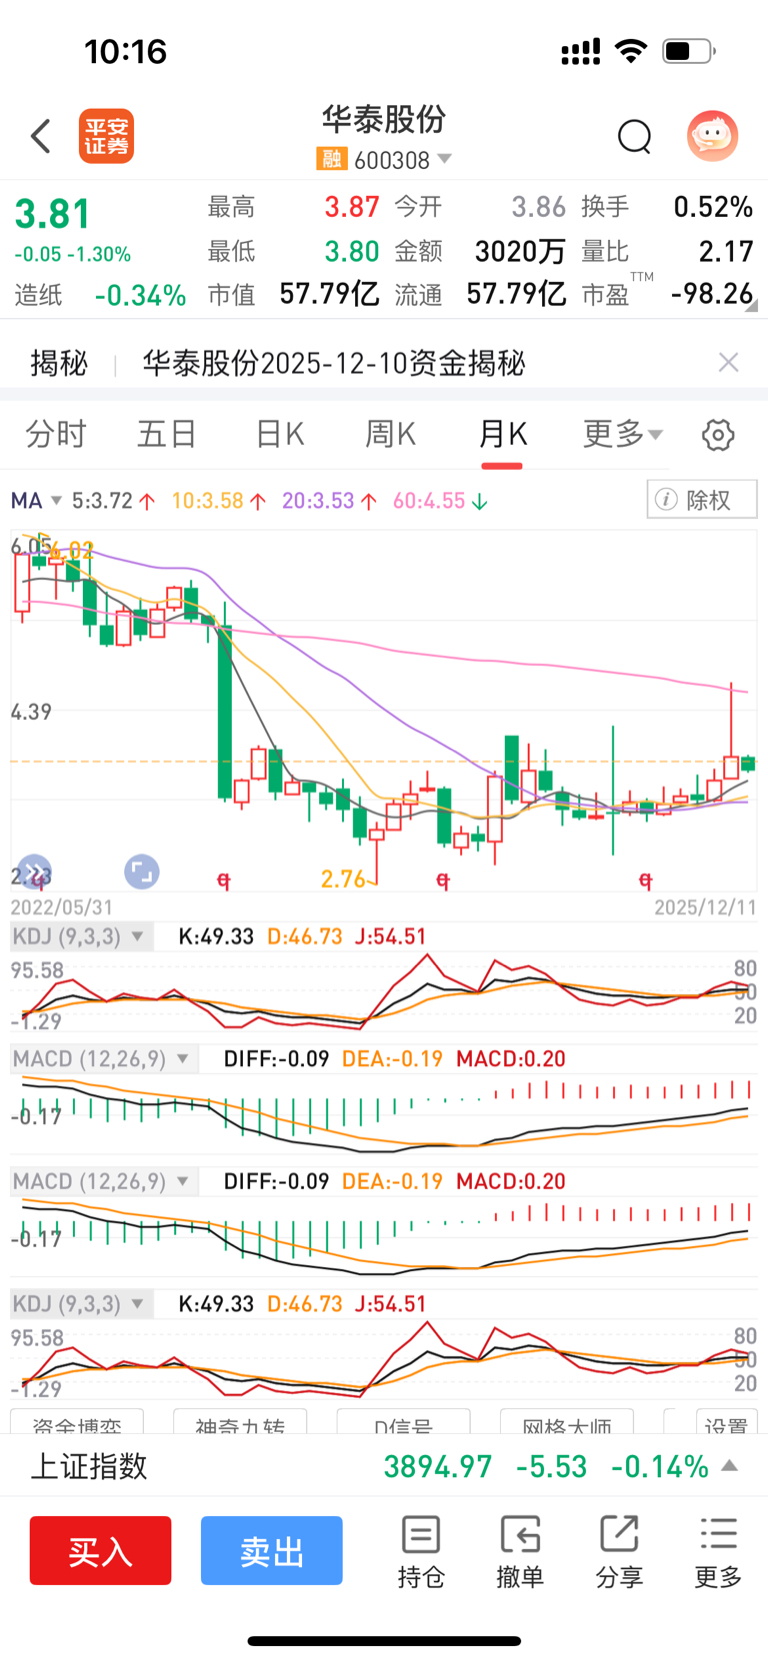This screenshot has height=1663, width=768.
Task: Switch to 五日 tab
Action: tap(167, 434)
